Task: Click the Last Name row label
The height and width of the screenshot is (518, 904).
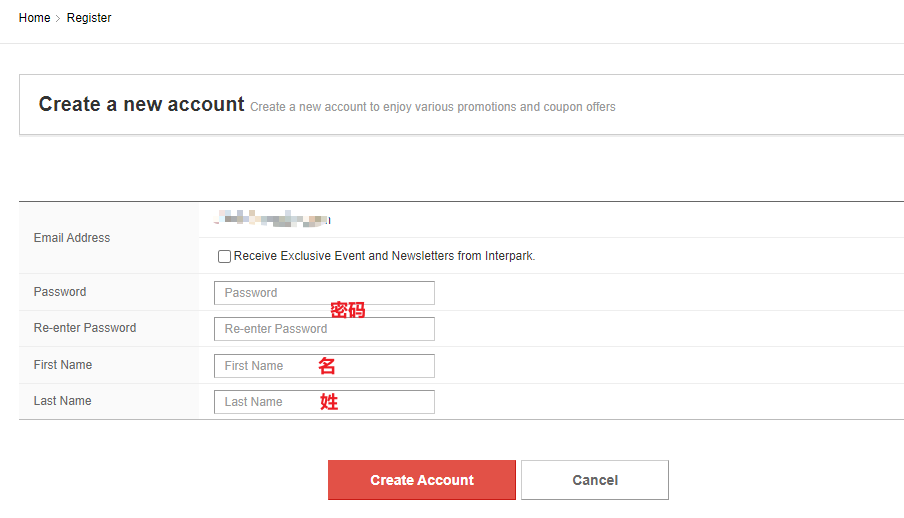Action: coord(62,401)
